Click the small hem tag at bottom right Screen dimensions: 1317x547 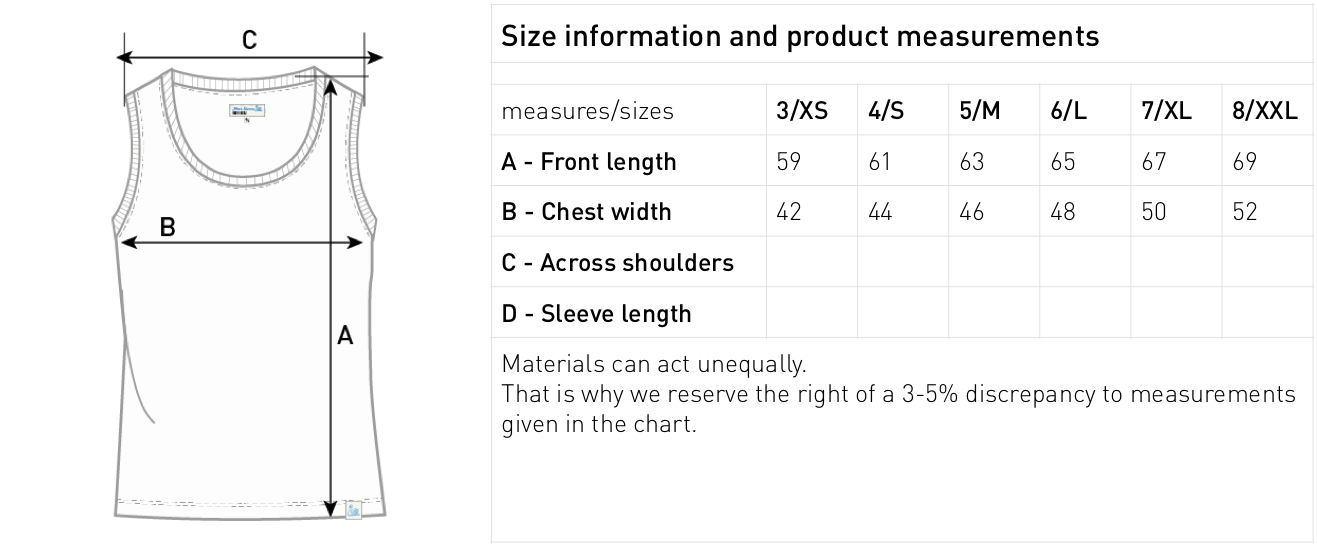pos(353,510)
